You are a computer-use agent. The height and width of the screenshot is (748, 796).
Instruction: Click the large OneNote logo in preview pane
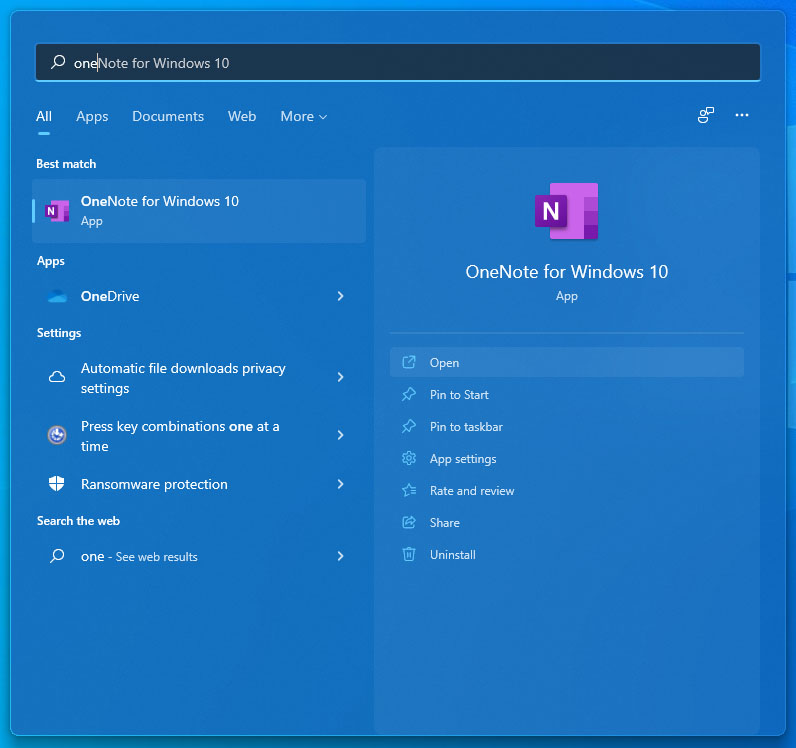pos(567,211)
